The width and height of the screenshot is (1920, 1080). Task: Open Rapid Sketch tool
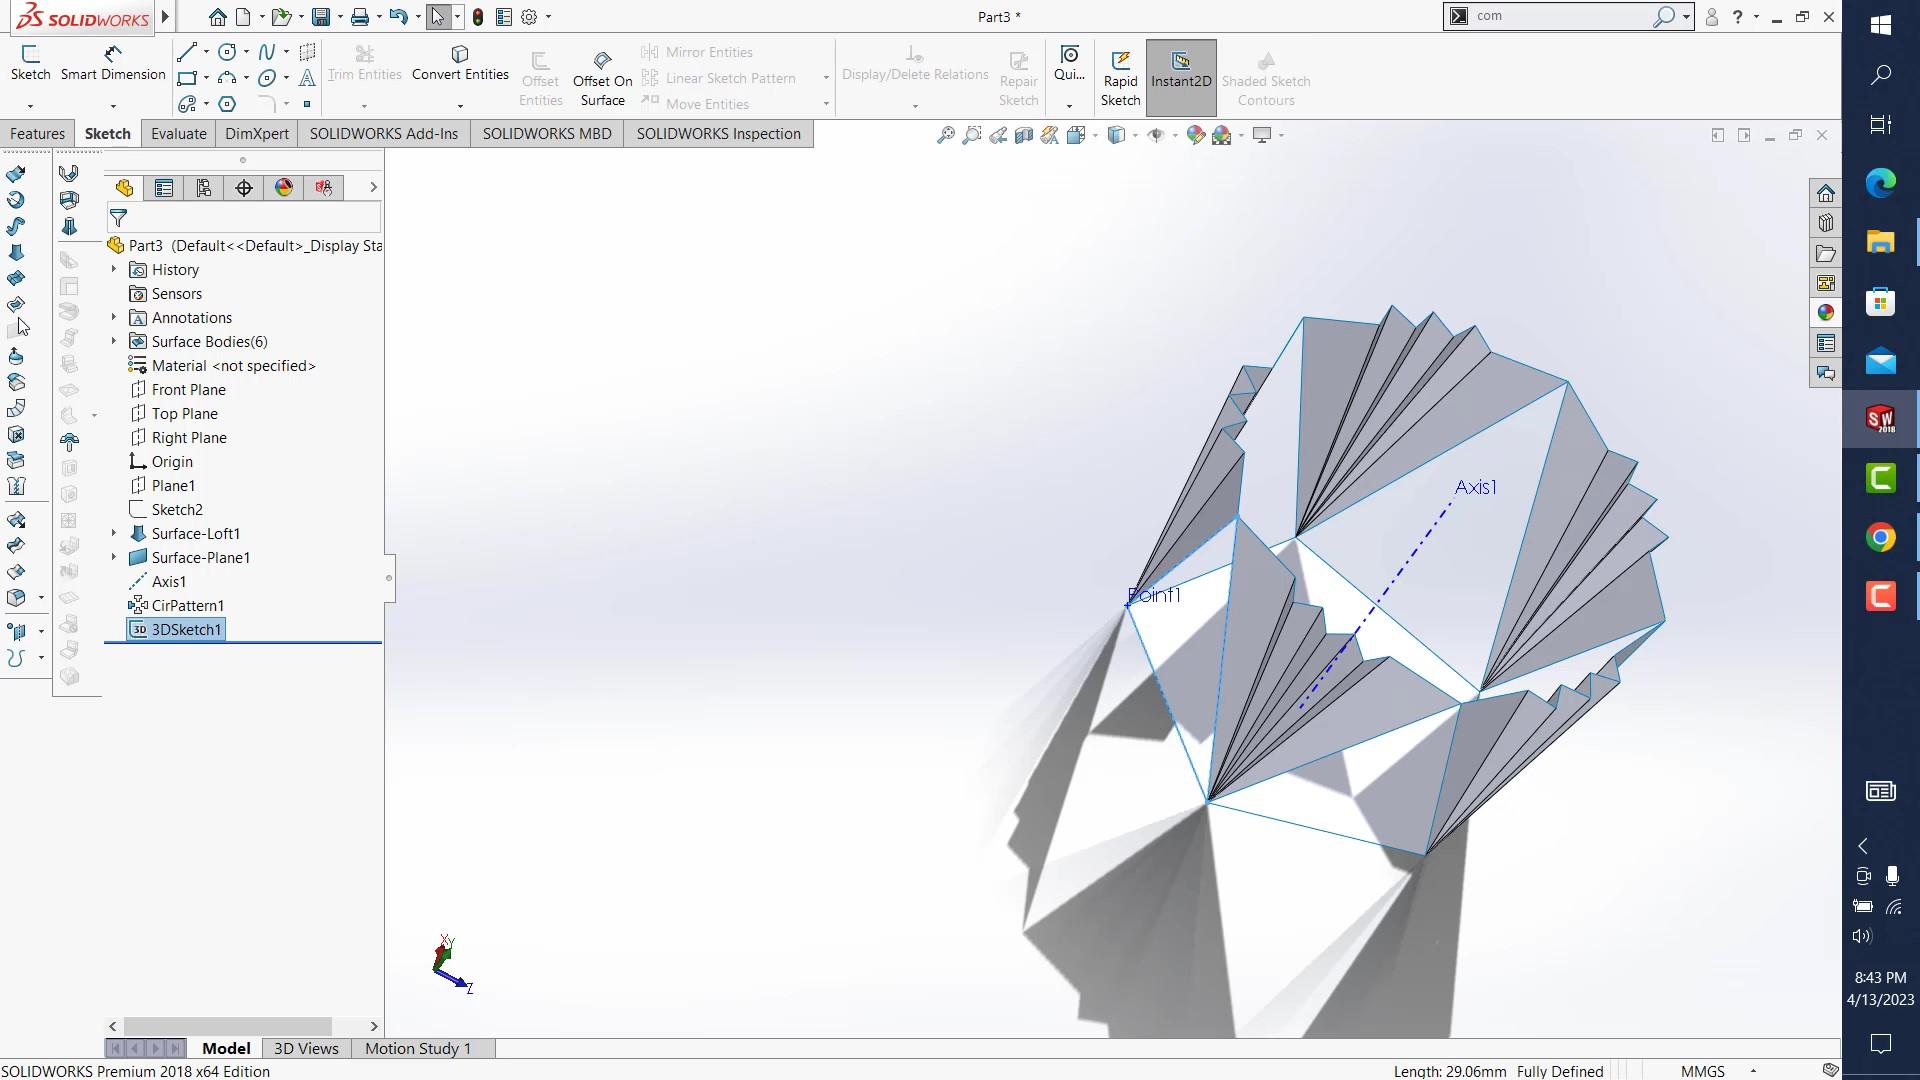click(1120, 78)
